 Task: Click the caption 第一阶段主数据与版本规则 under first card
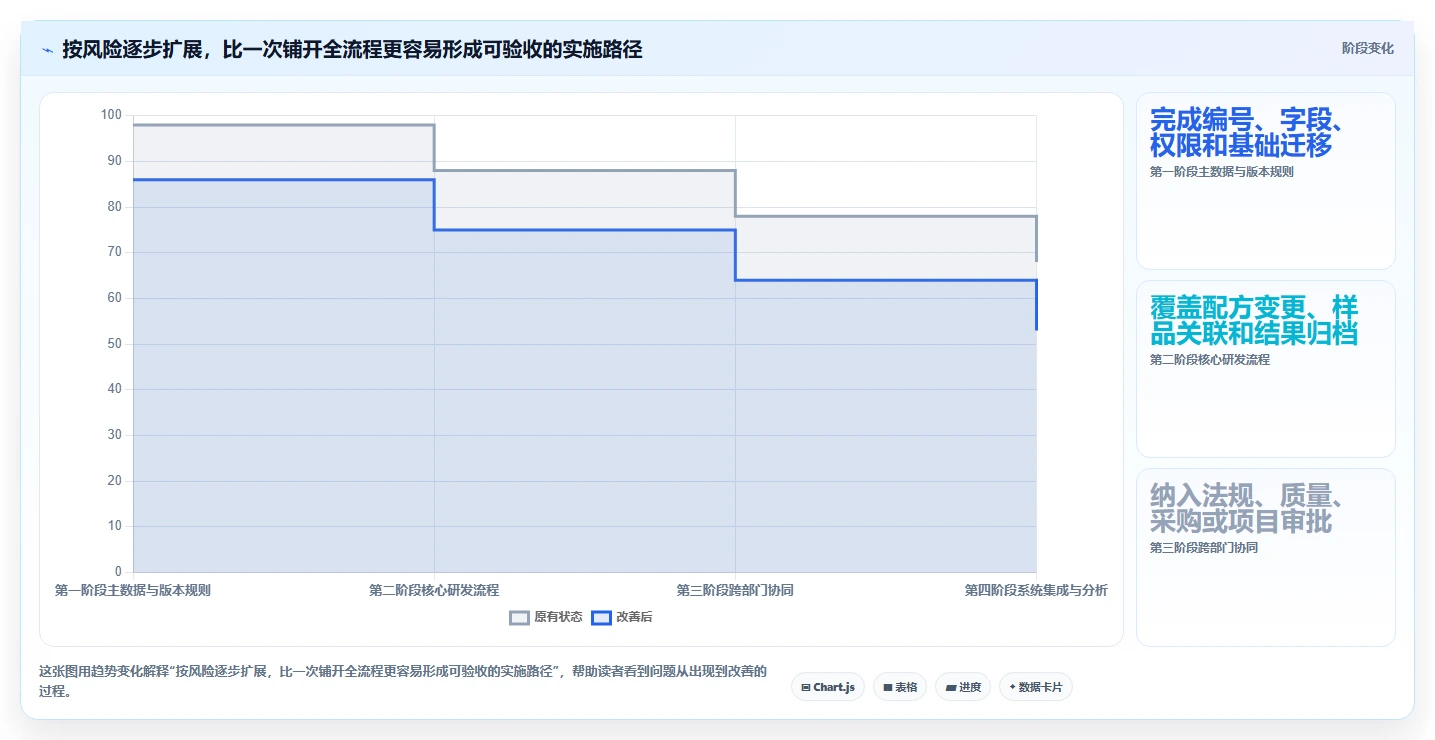point(1222,172)
